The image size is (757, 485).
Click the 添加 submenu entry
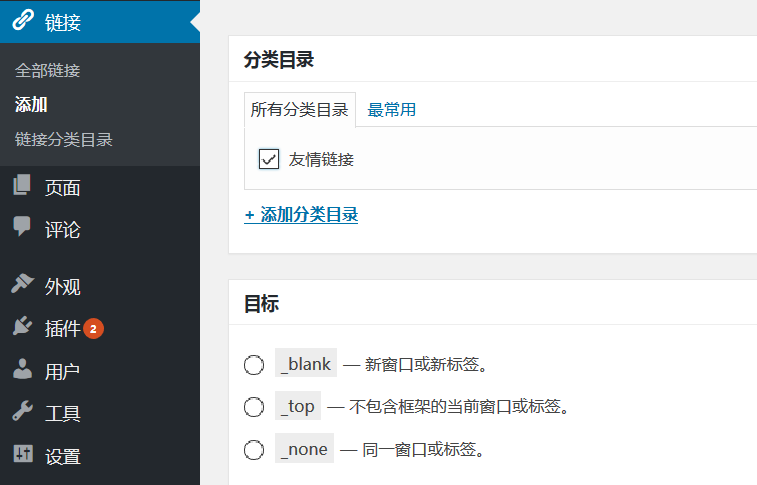31,104
